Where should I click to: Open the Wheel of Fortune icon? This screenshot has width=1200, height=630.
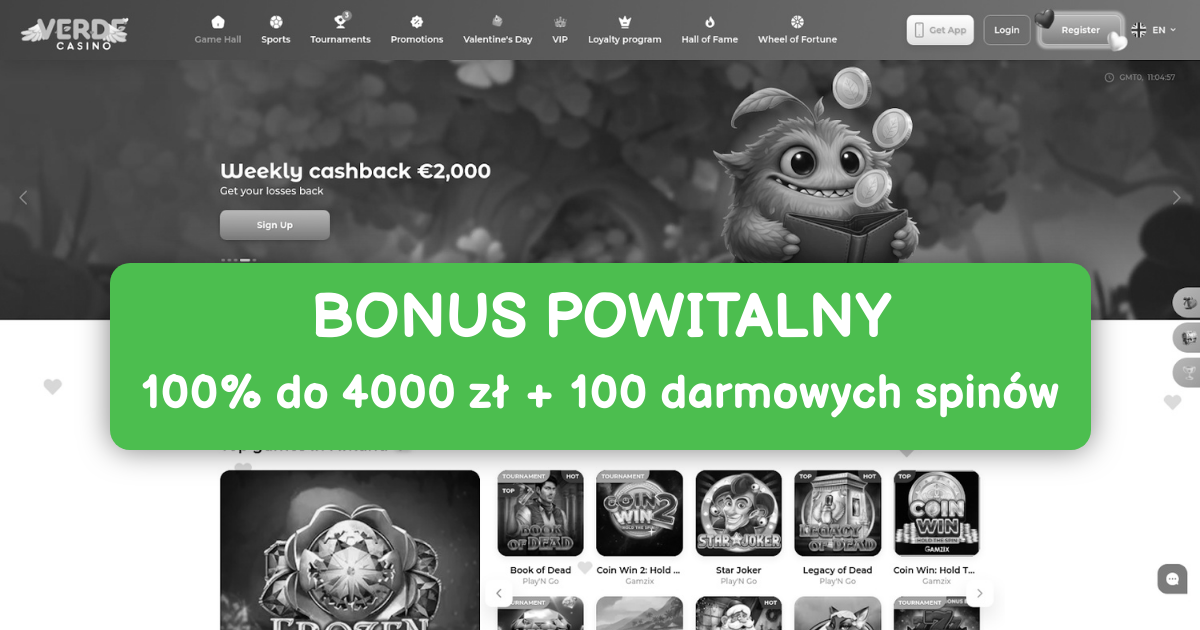pyautogui.click(x=797, y=22)
